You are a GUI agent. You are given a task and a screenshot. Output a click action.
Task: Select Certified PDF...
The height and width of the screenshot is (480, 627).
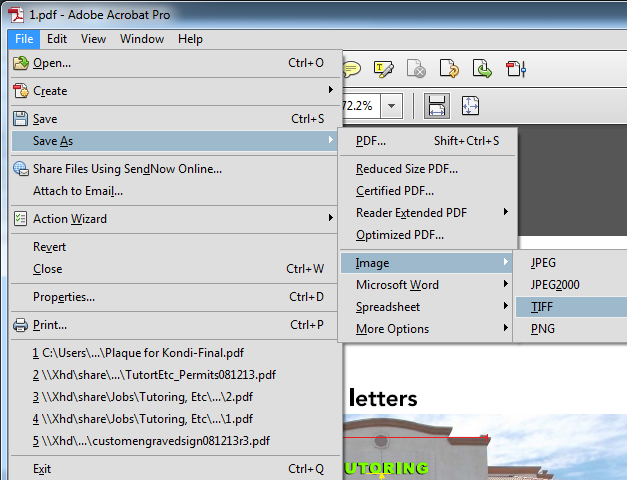(428, 191)
